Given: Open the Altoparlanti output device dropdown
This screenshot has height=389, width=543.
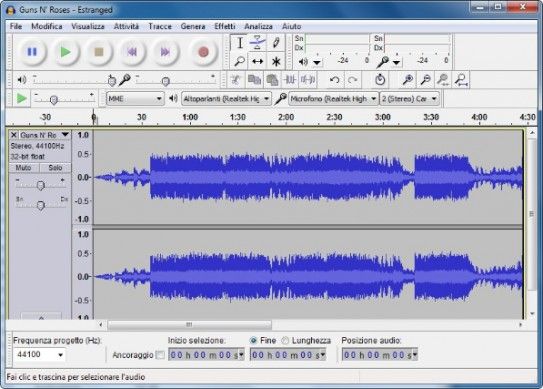Looking at the screenshot, I should coord(226,99).
